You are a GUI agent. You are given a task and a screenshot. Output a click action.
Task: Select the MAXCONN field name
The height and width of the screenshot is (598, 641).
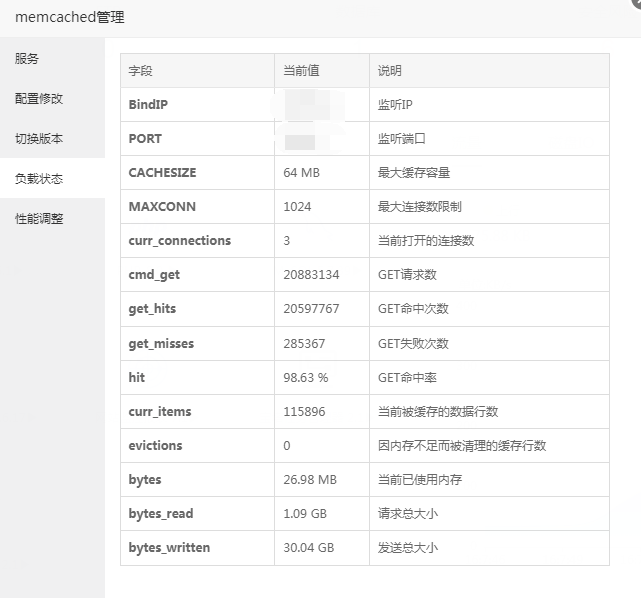click(162, 206)
